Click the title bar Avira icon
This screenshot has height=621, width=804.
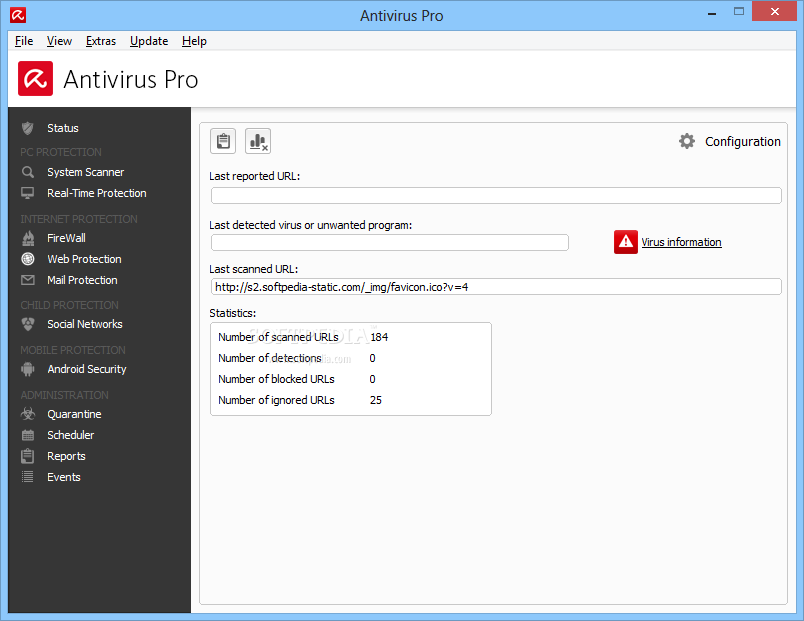18,15
